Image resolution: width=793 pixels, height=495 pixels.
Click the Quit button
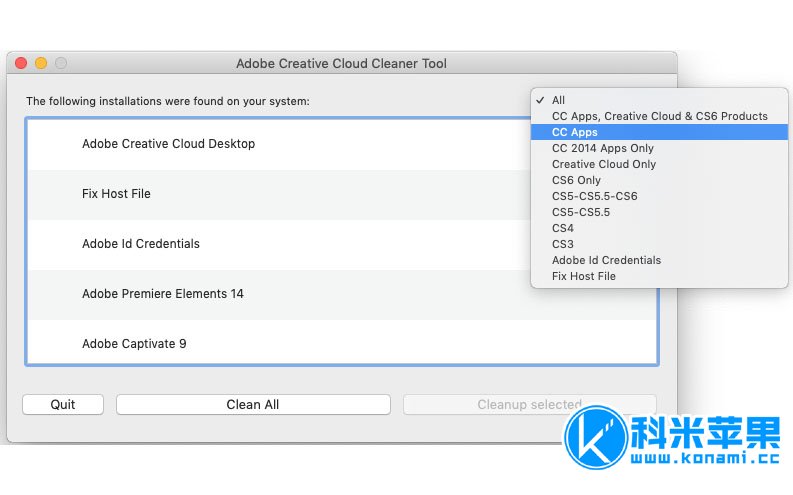[x=63, y=404]
